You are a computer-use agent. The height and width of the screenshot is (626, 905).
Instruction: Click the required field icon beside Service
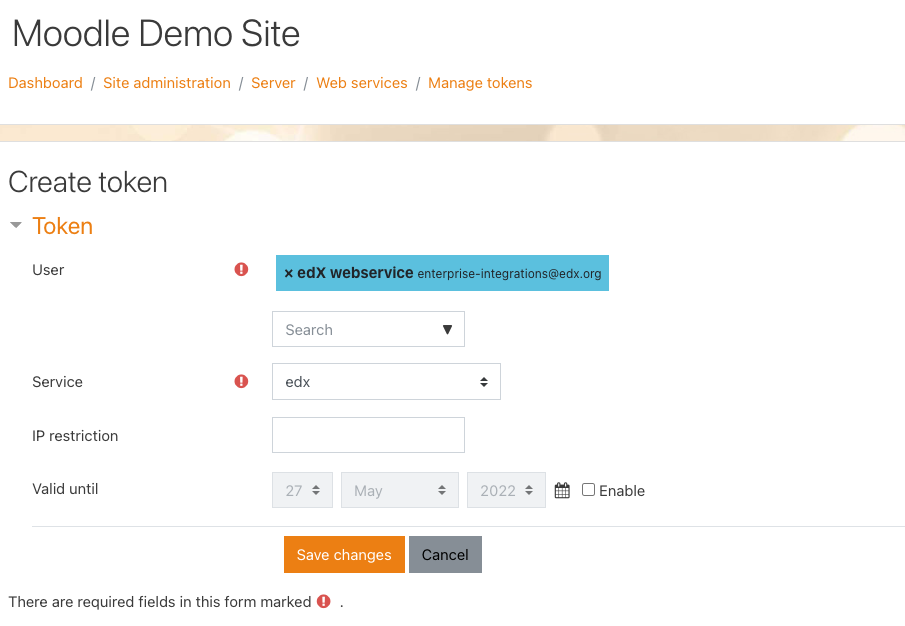[241, 381]
